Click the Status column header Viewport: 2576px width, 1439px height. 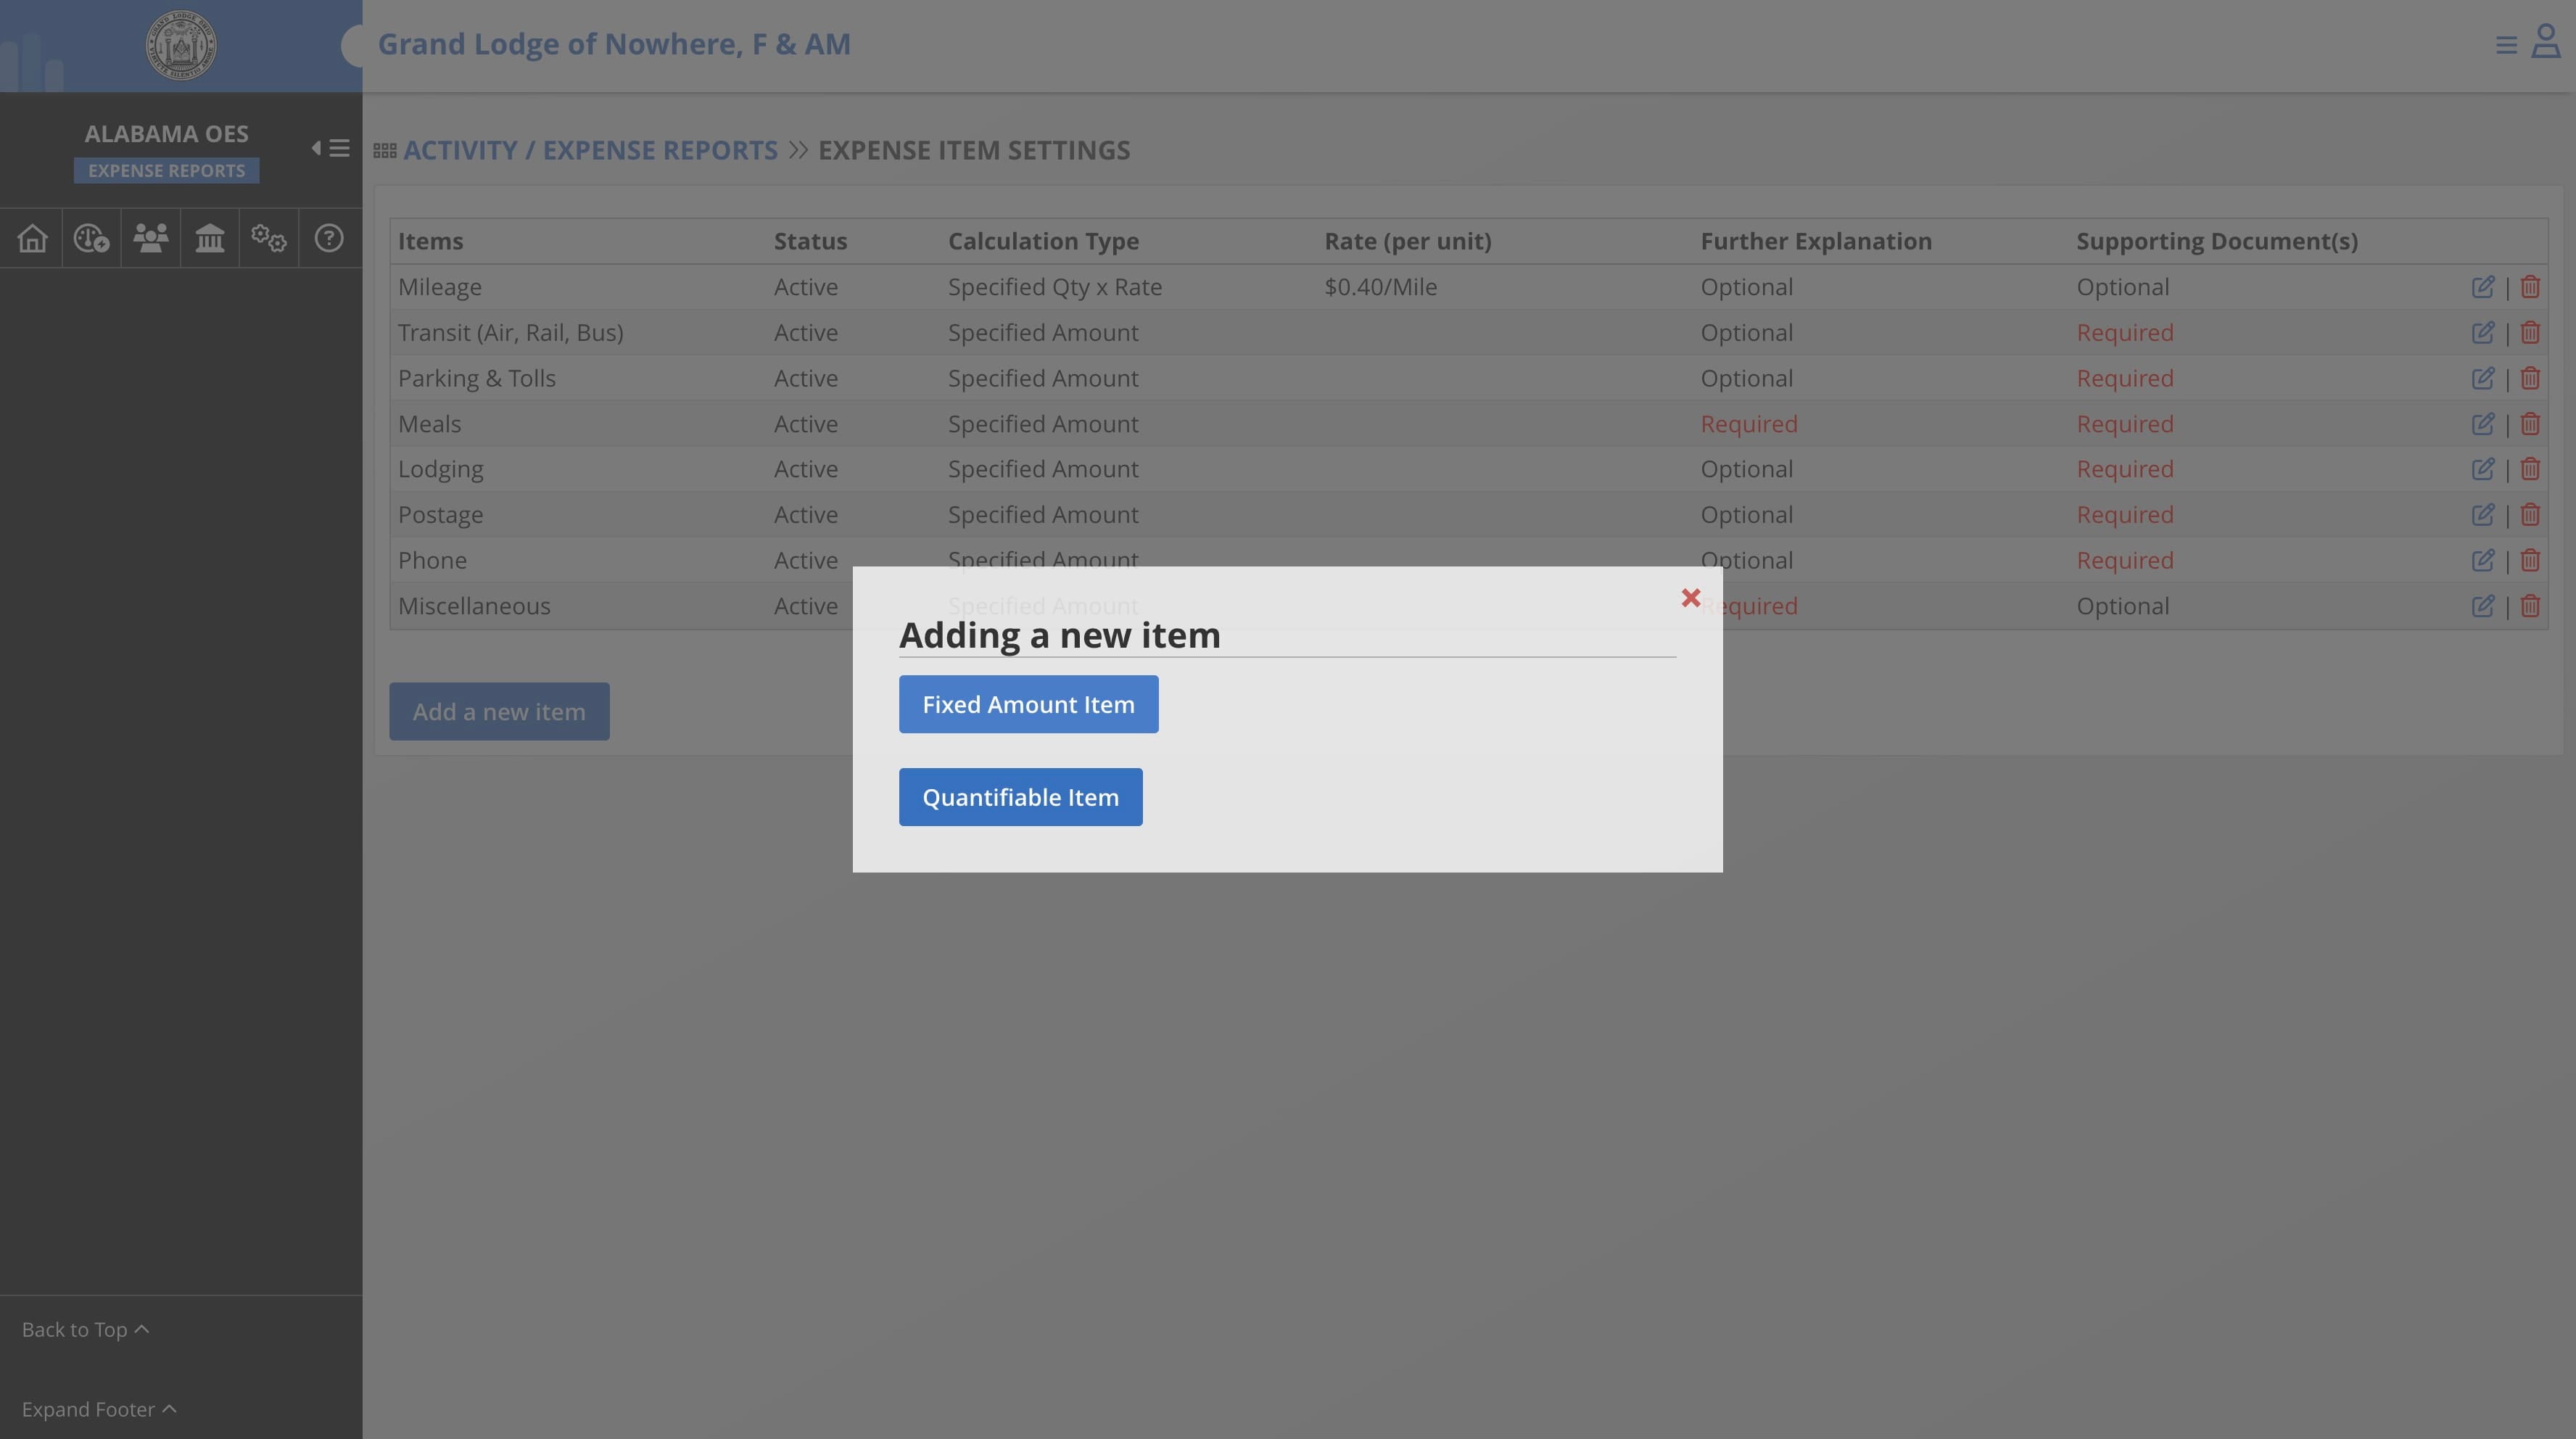point(810,241)
